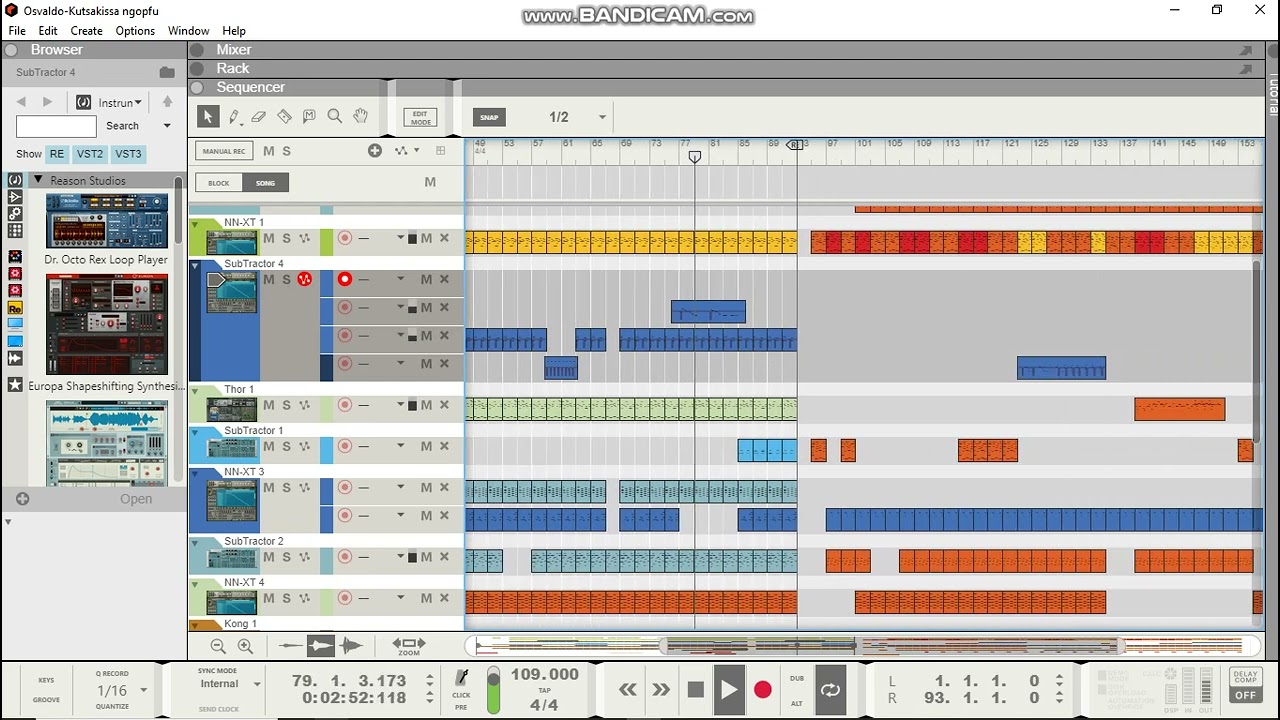Image resolution: width=1280 pixels, height=720 pixels.
Task: Filter browser by VST3
Action: click(128, 154)
